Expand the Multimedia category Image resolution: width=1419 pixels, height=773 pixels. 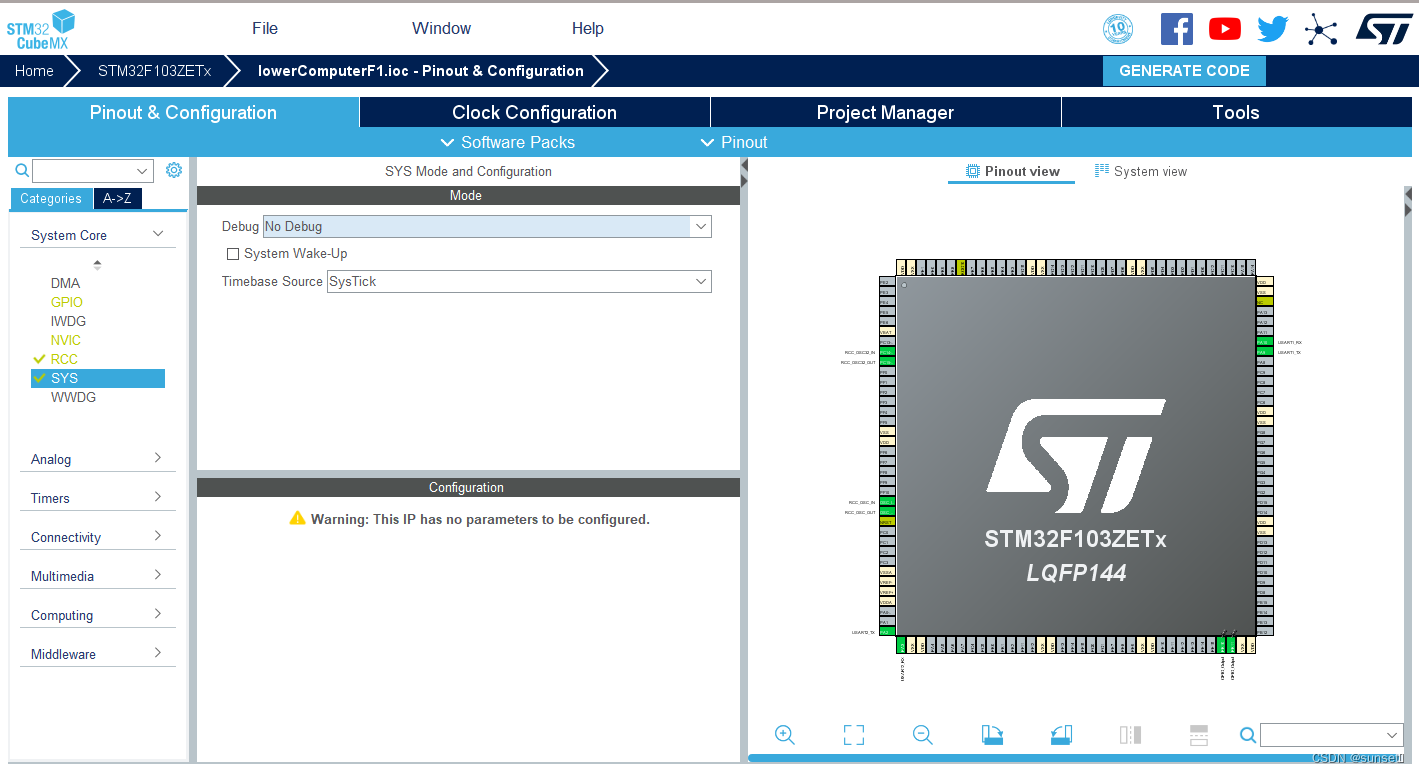click(x=97, y=576)
